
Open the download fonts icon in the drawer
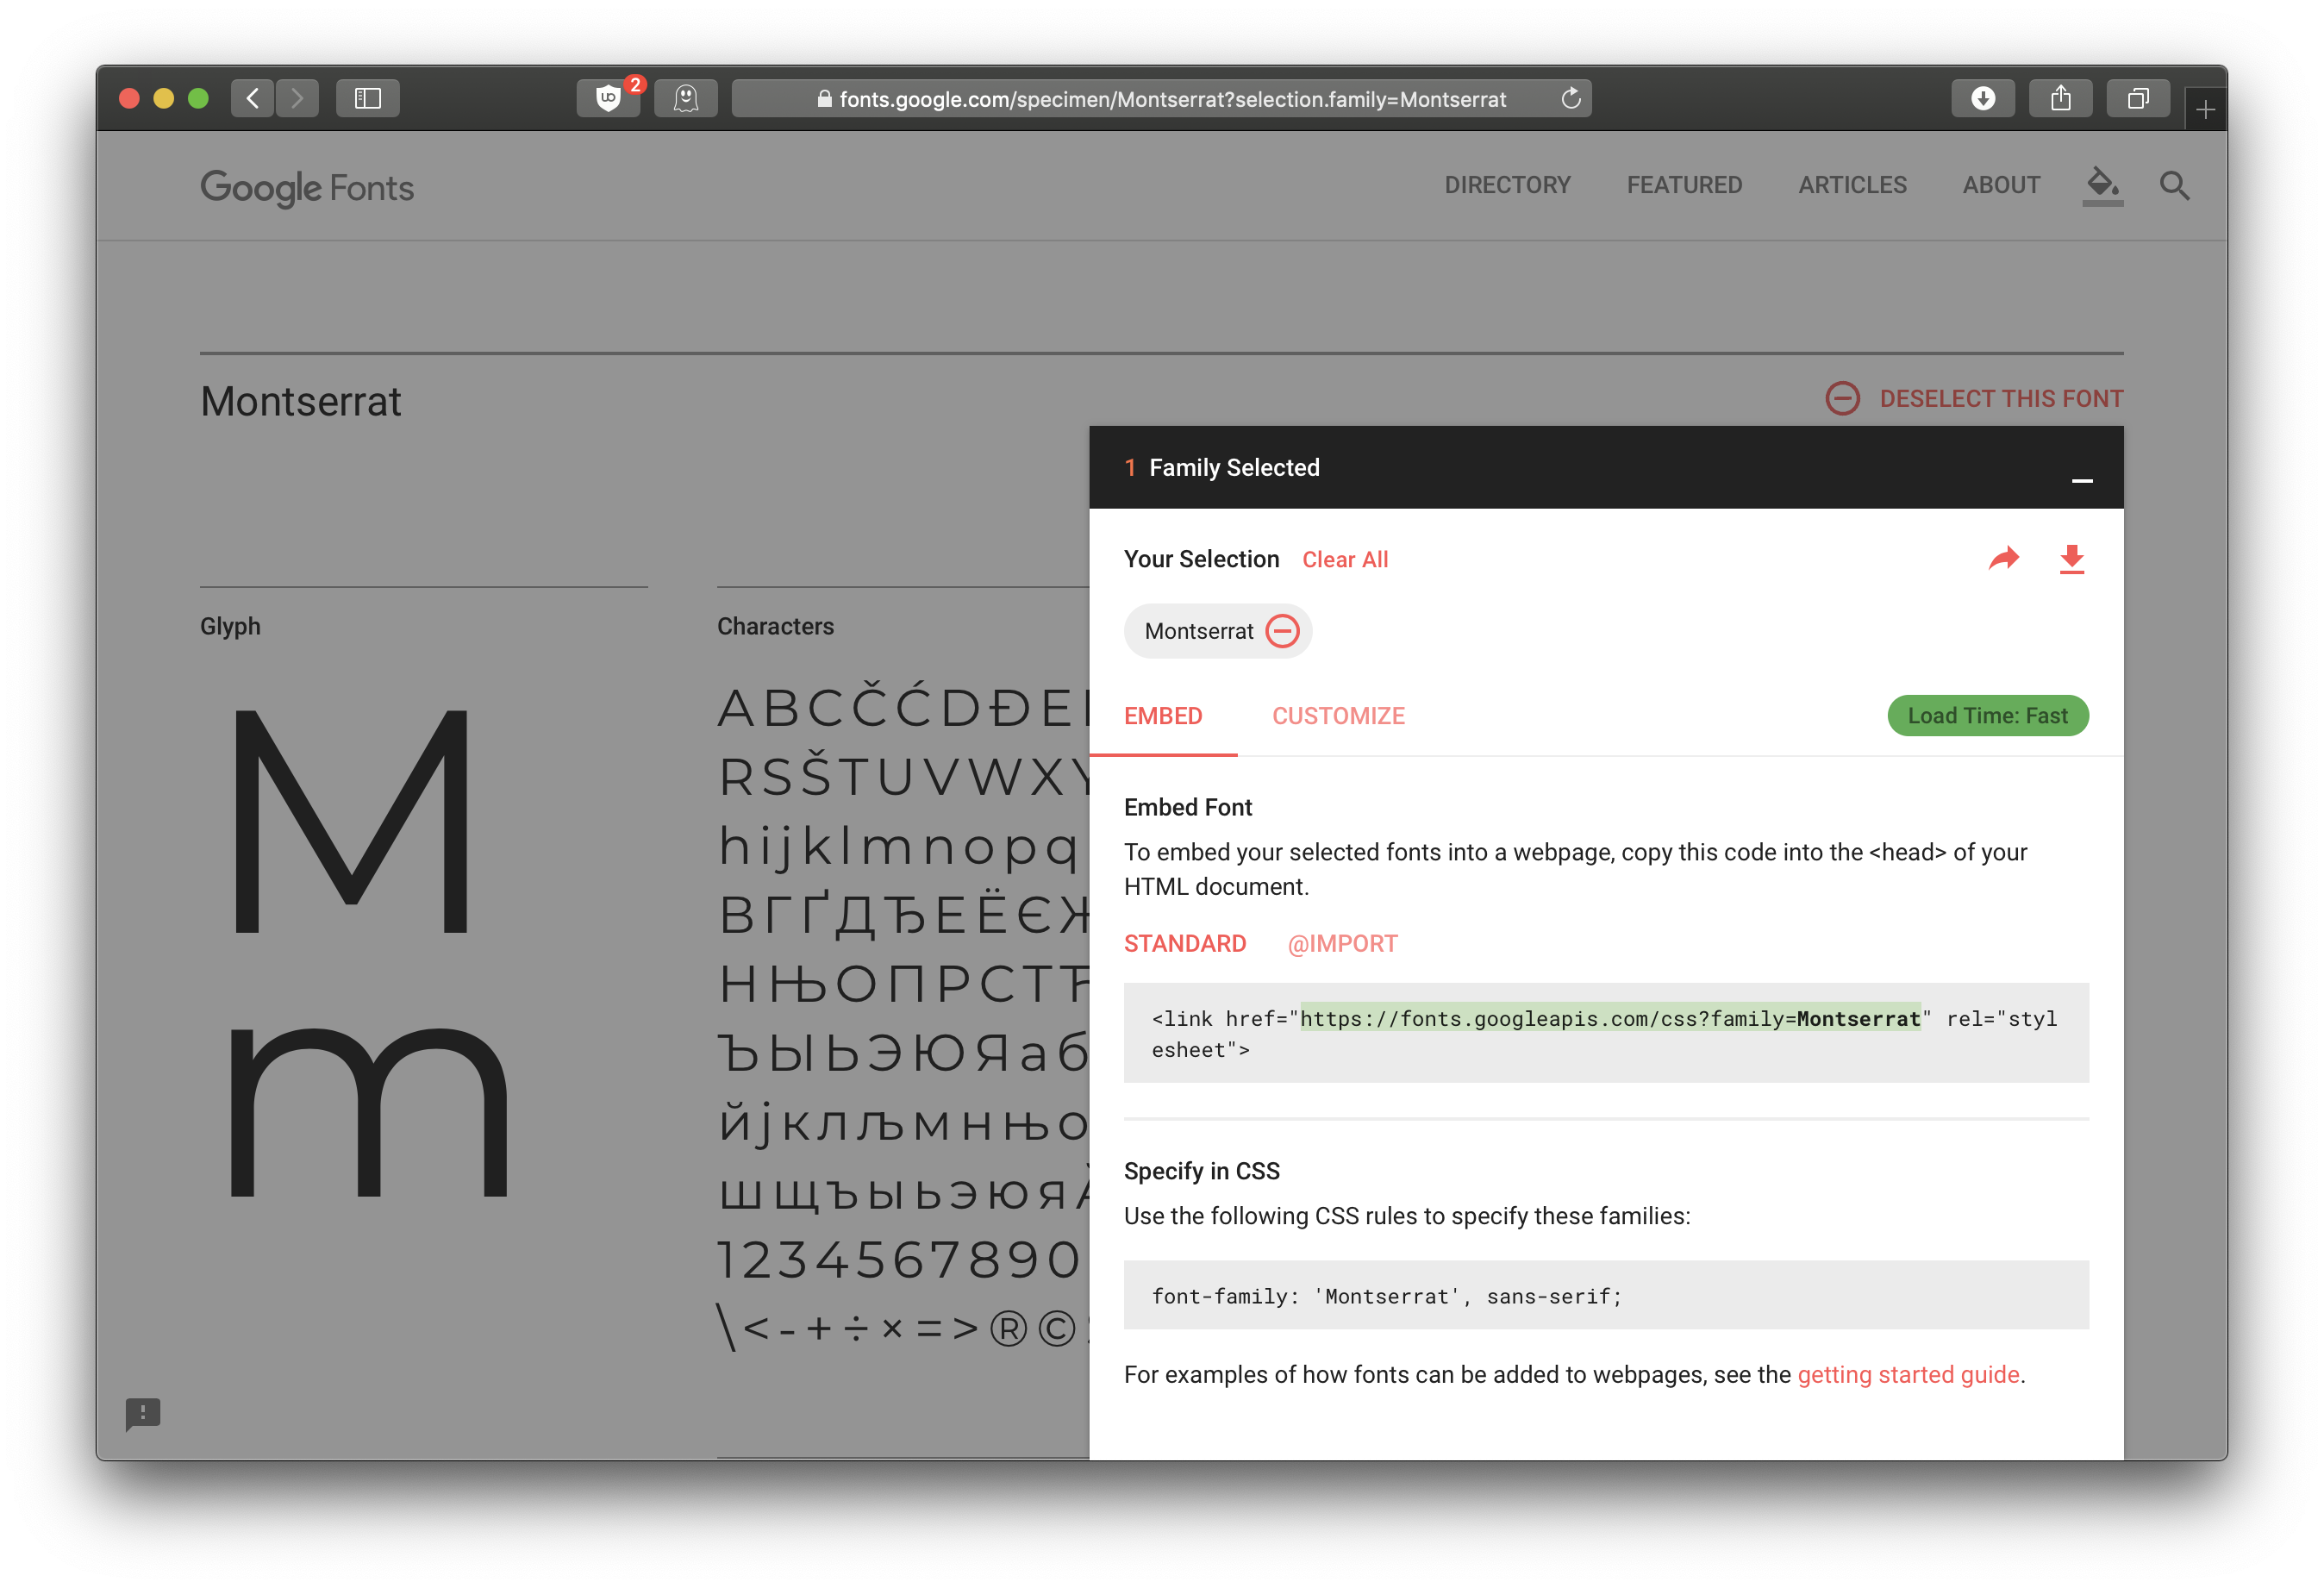2072,559
